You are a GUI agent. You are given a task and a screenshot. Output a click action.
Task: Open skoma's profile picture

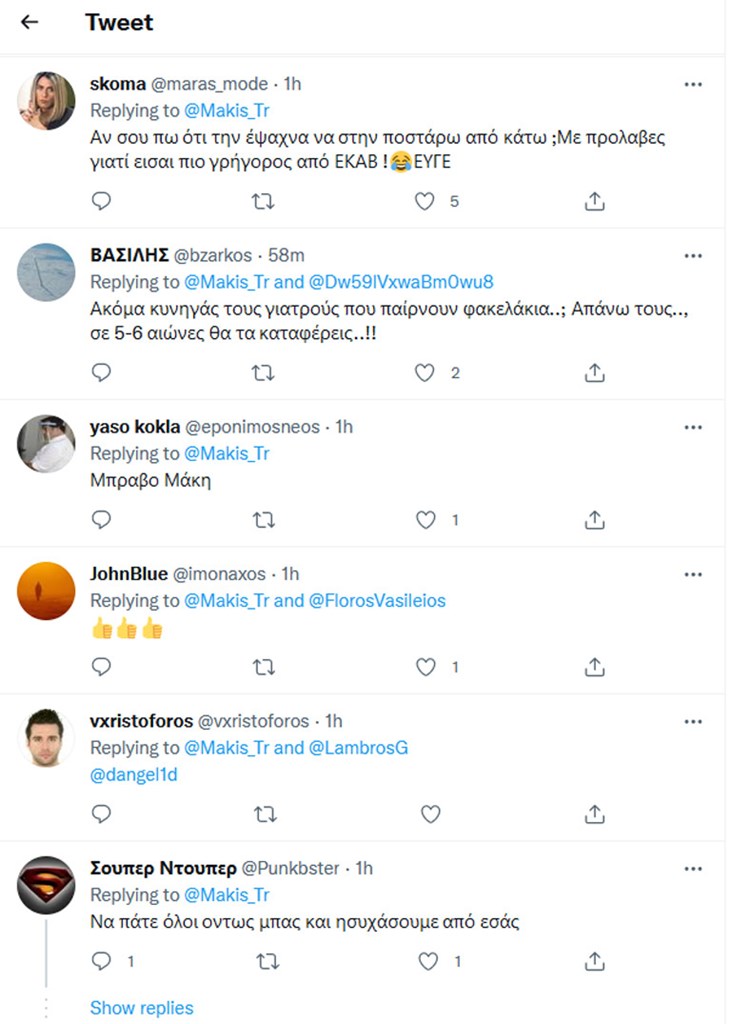47,101
